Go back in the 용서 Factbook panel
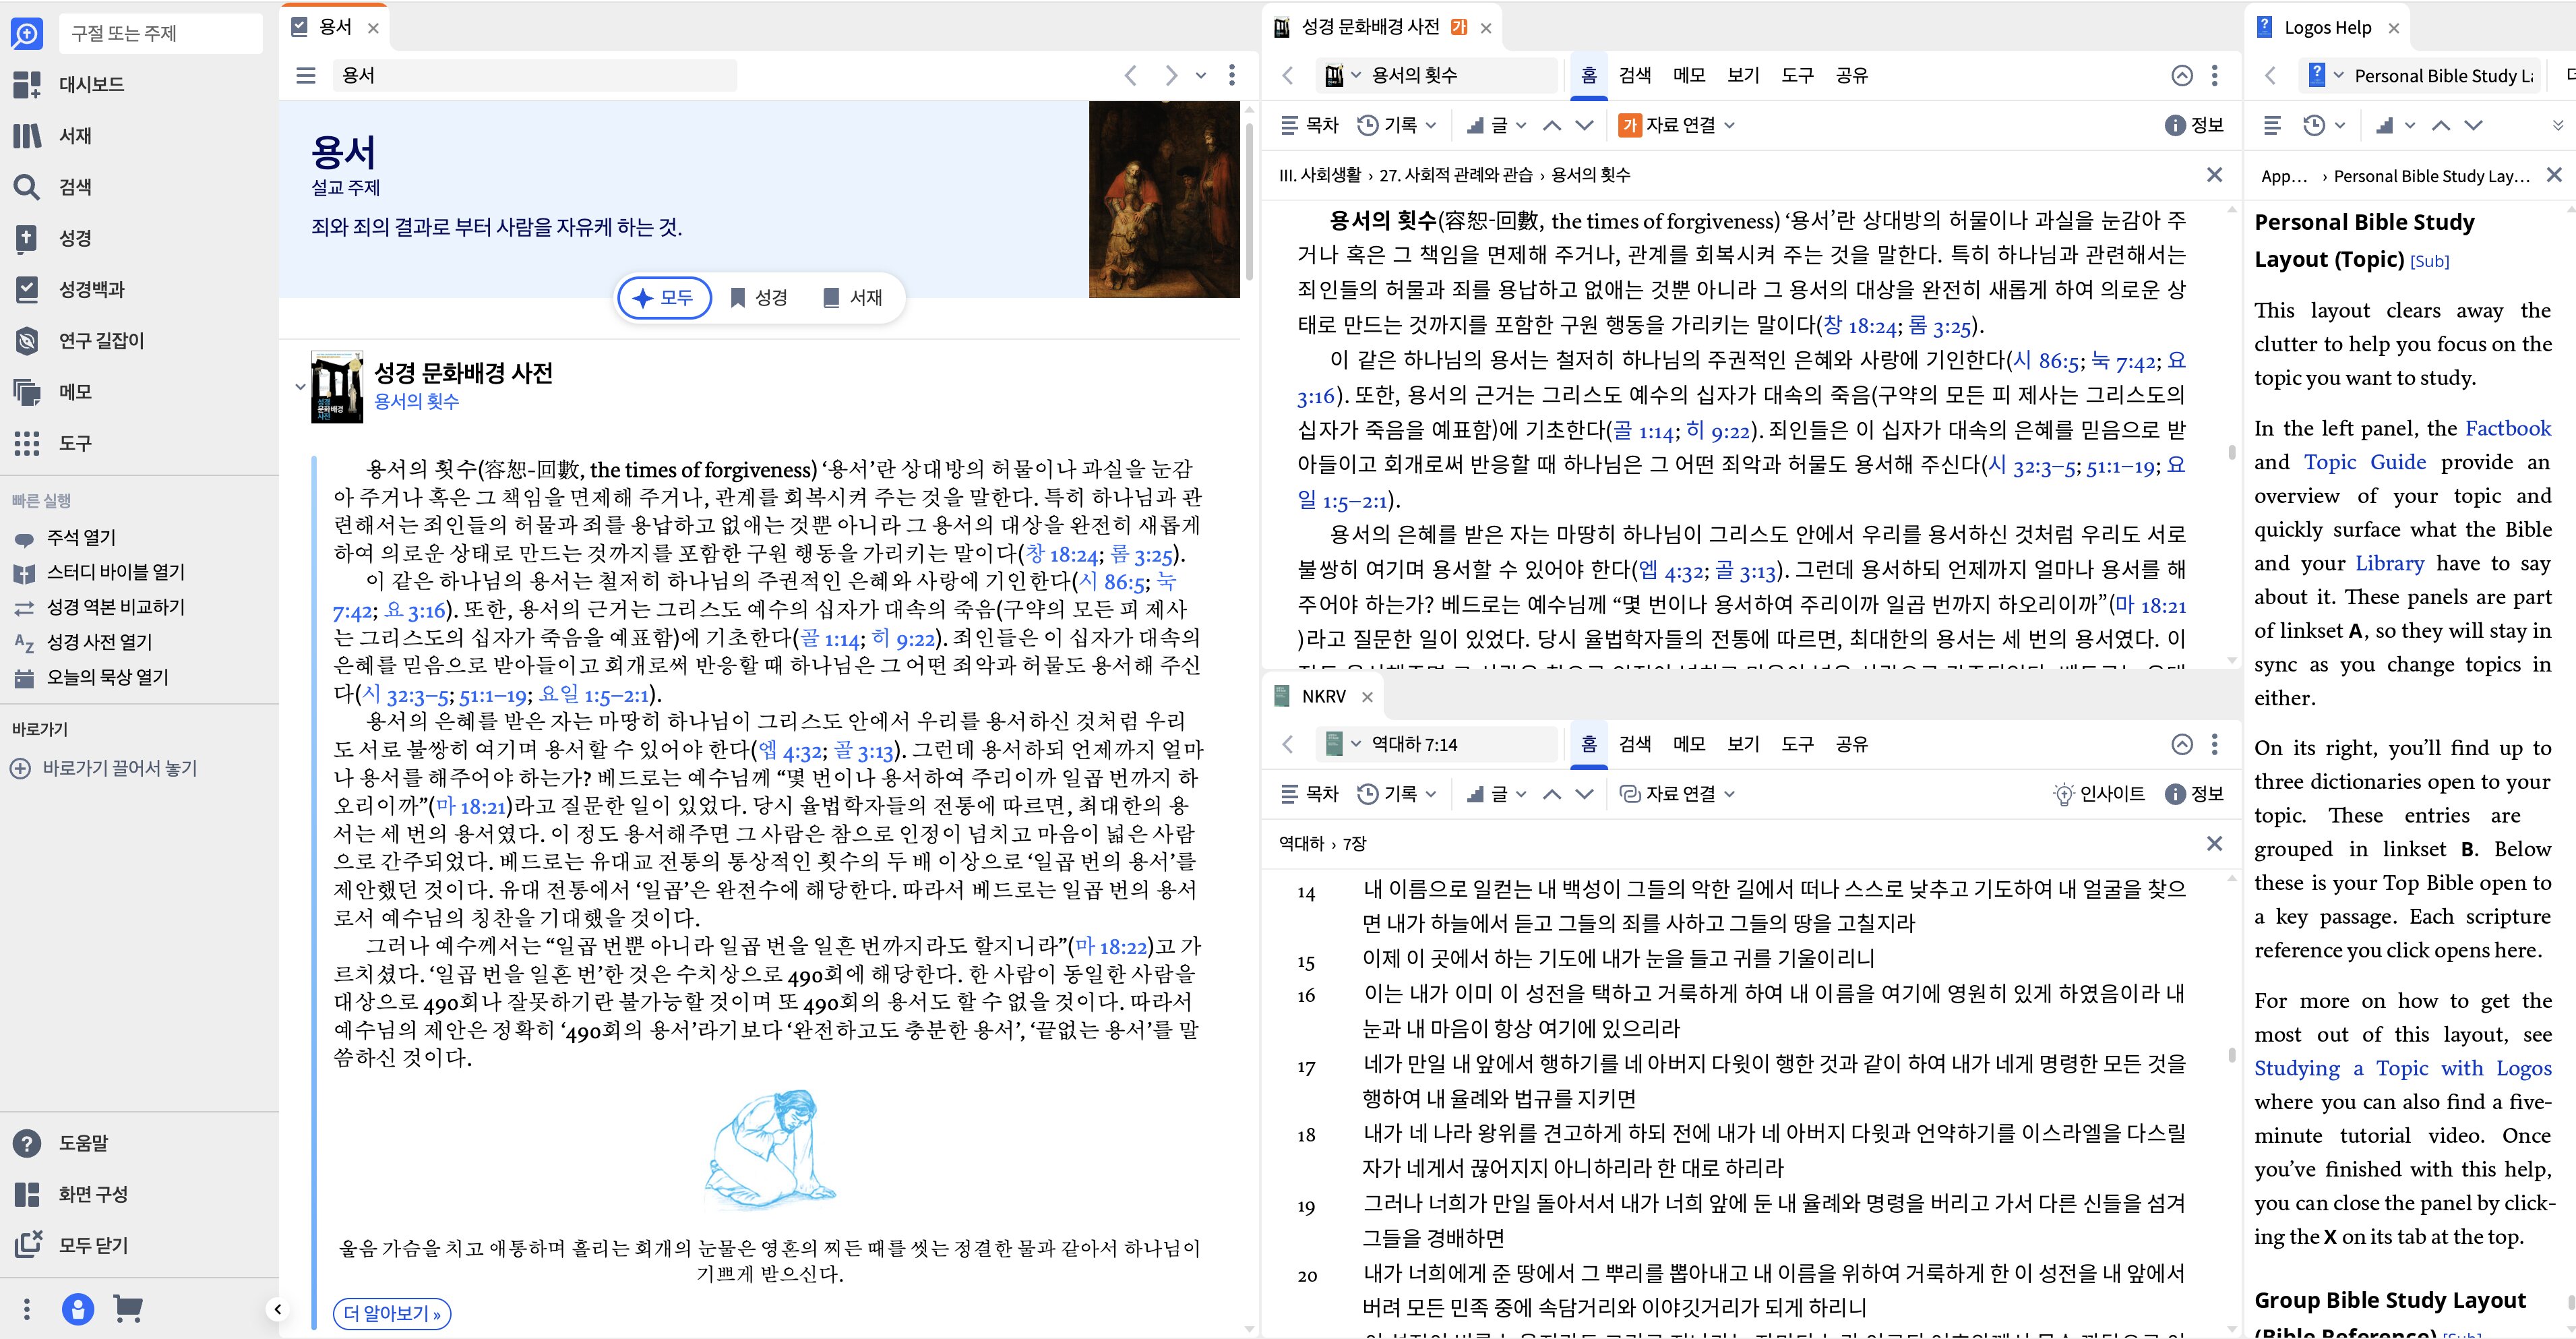This screenshot has width=2576, height=1339. pos(1131,75)
